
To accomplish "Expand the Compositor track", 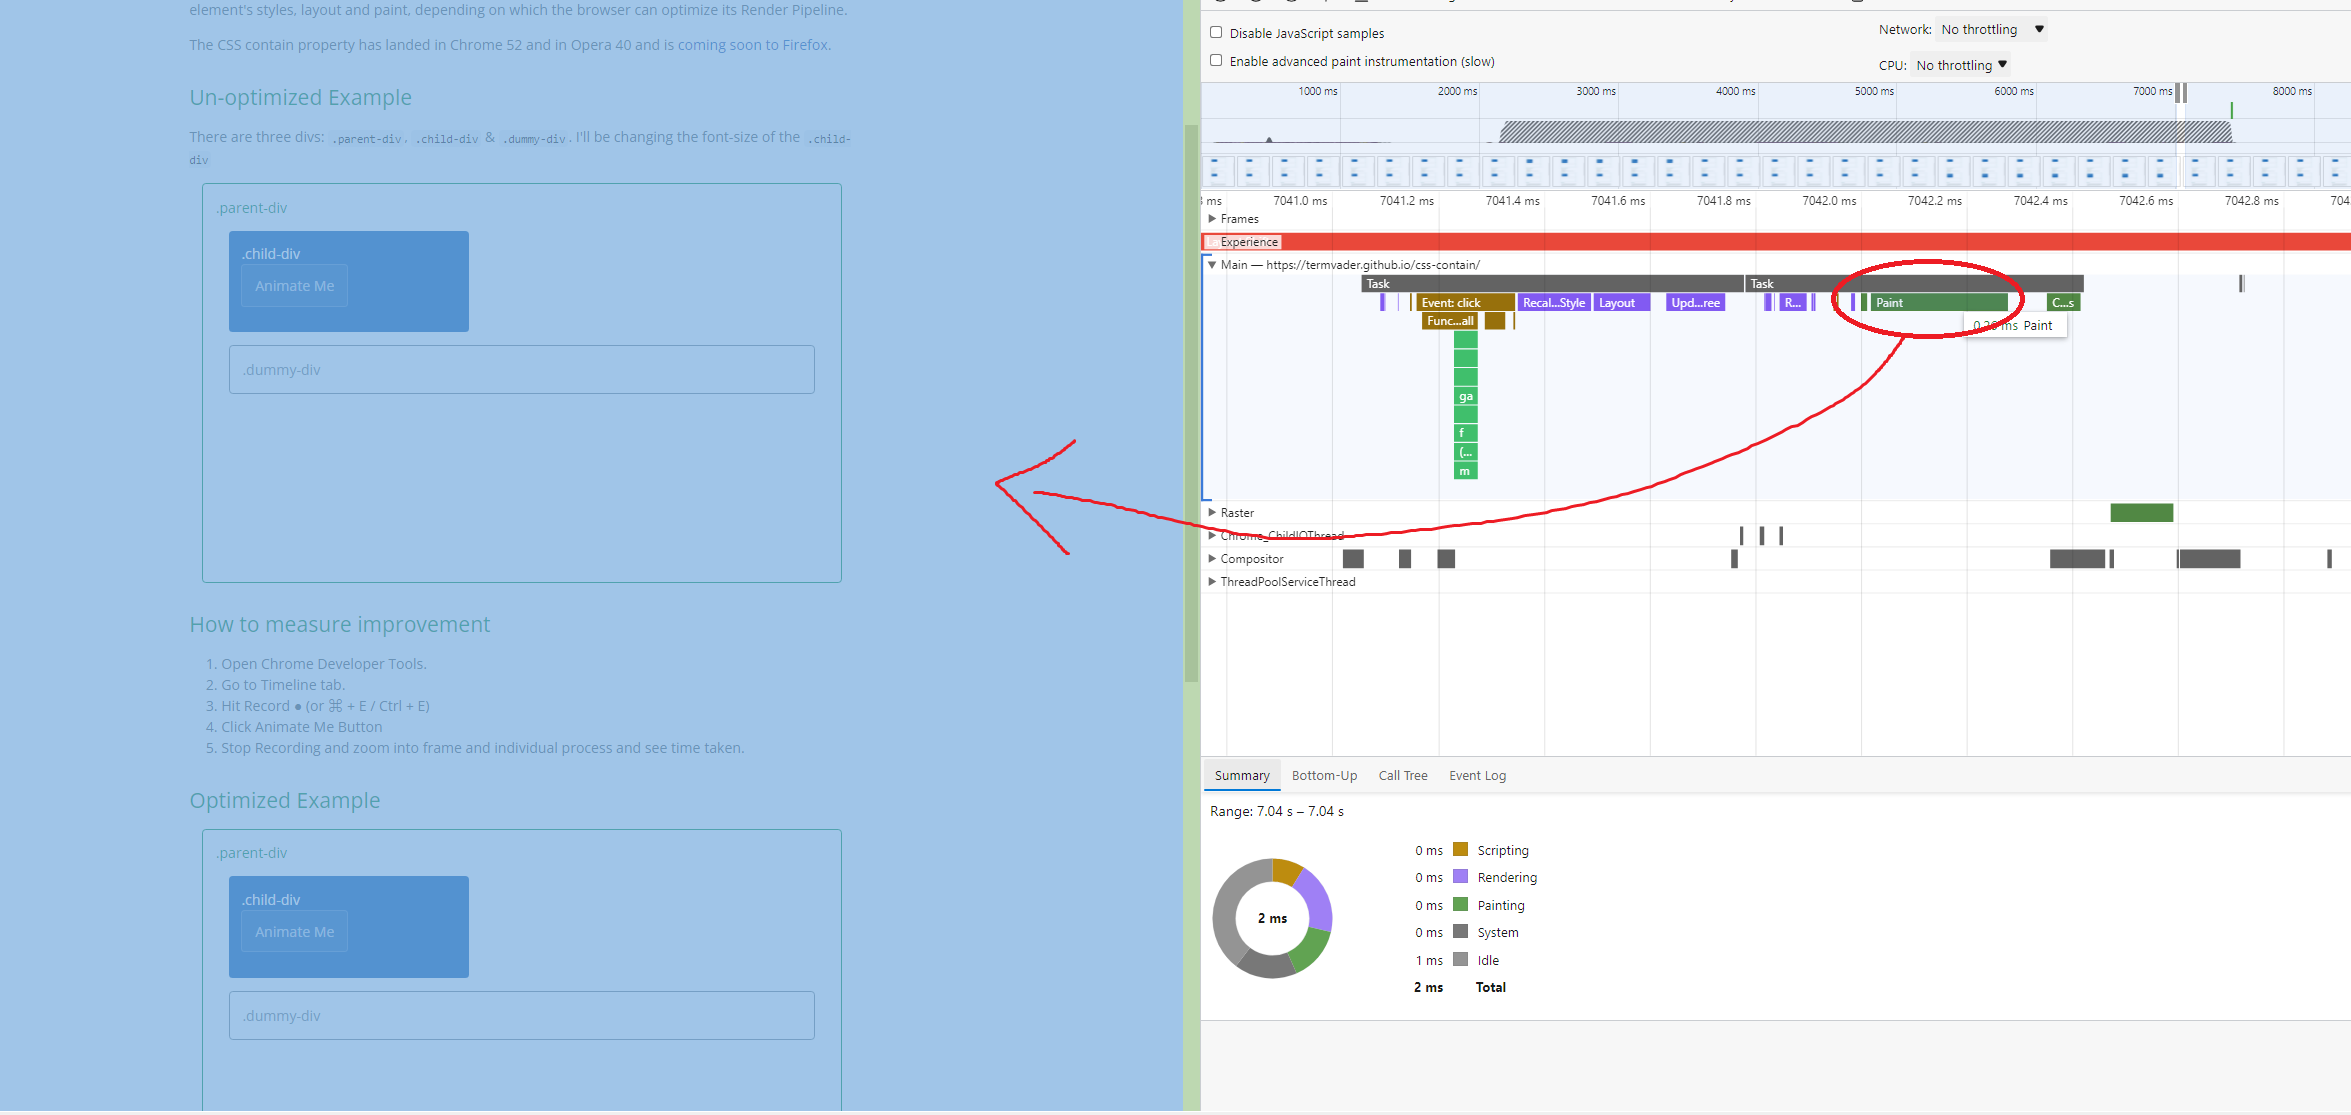I will point(1212,559).
